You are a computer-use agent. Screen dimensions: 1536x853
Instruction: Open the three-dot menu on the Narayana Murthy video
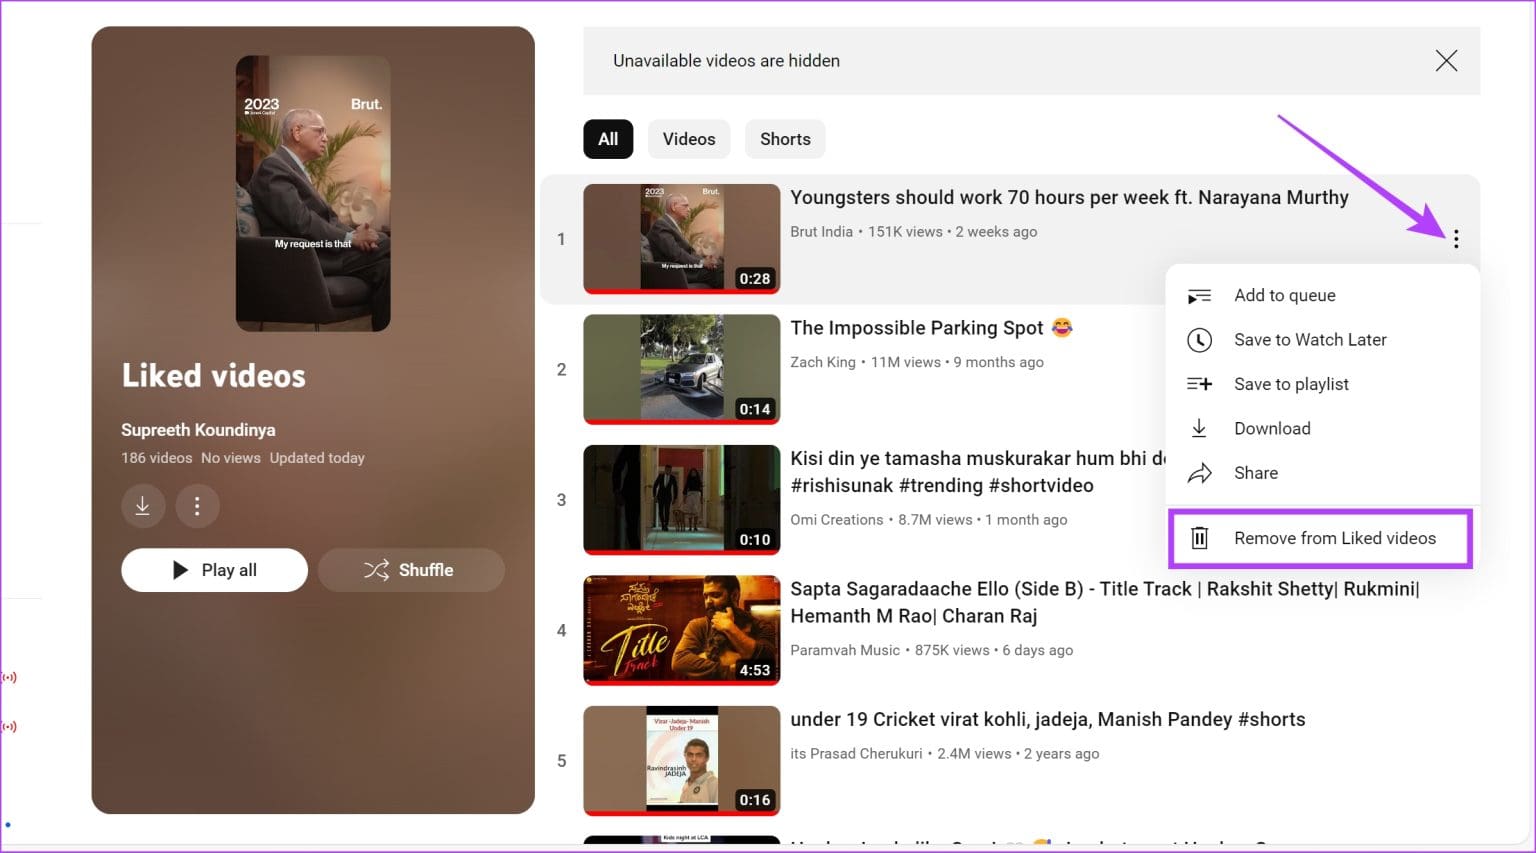1456,239
